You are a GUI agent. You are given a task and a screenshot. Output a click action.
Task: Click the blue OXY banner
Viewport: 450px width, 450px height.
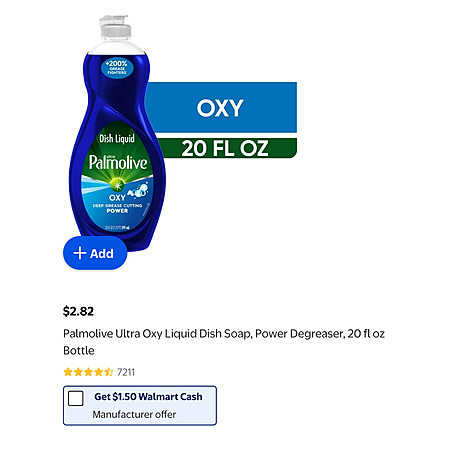click(221, 107)
